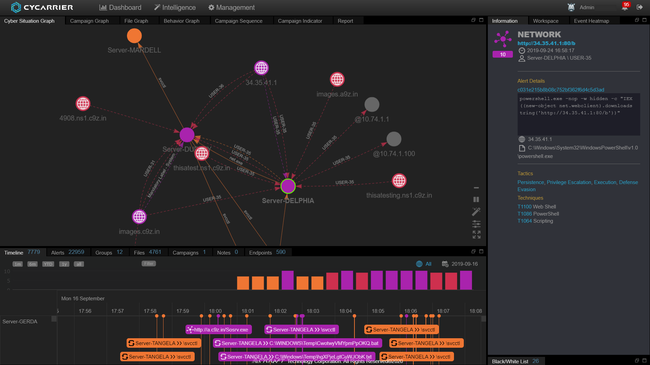
Task: Select the gray @10.74.1.1 node
Action: click(x=372, y=105)
